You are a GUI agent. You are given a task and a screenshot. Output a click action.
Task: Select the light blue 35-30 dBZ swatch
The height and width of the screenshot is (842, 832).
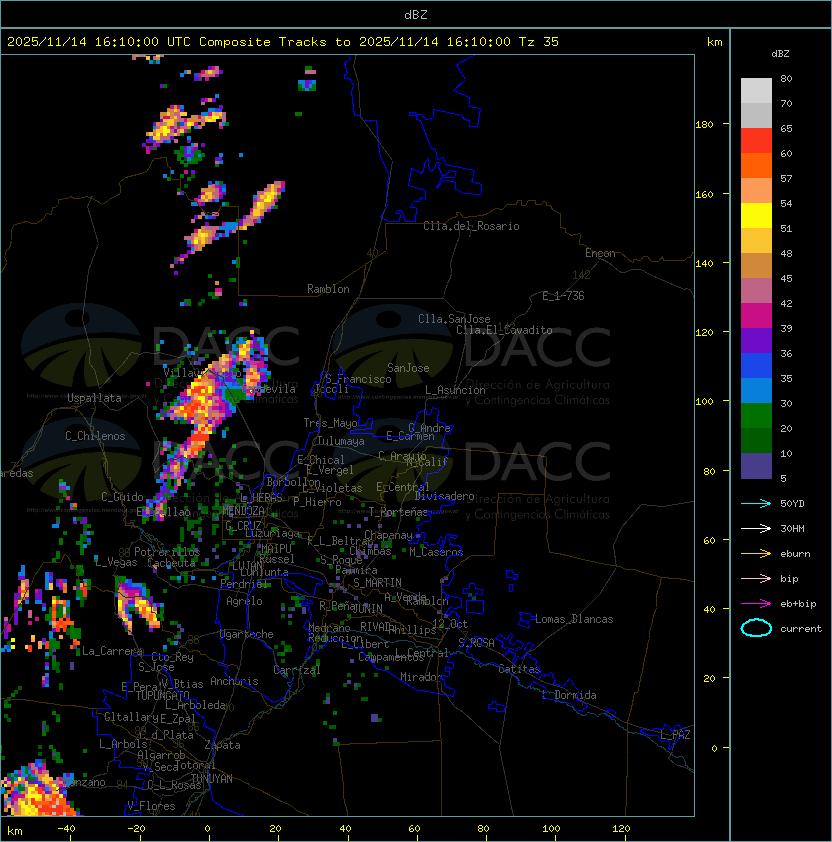coord(756,390)
